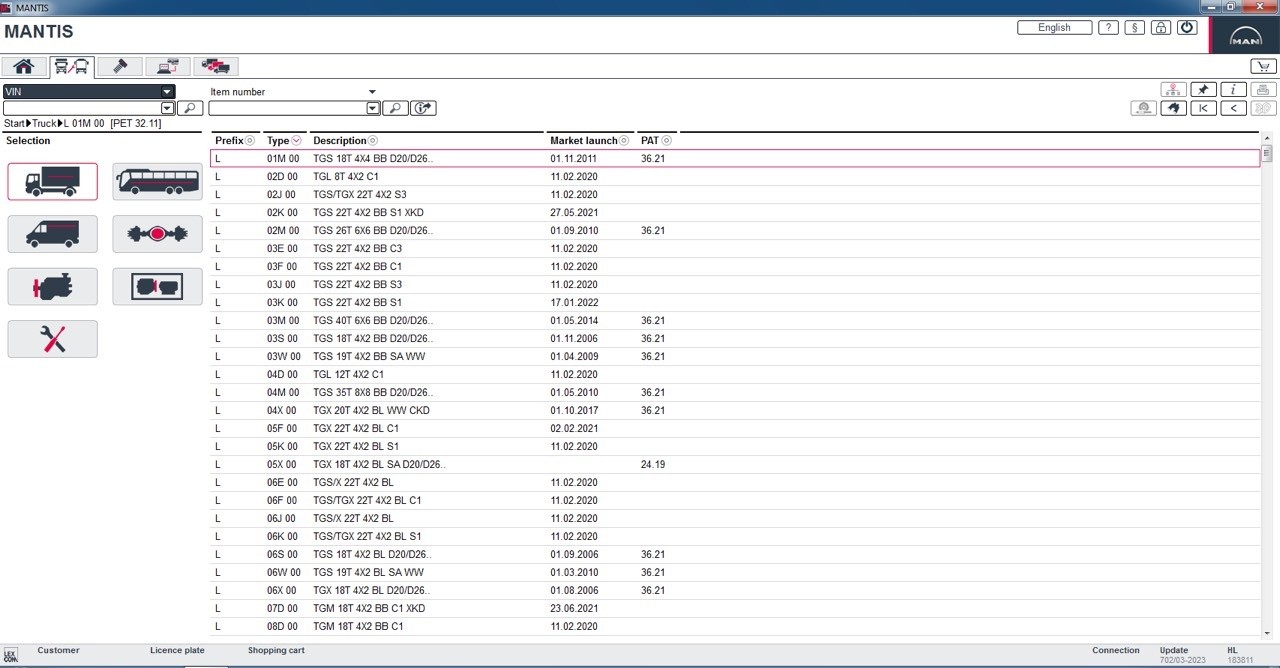Click the Shopping cart status bar label

(x=276, y=651)
